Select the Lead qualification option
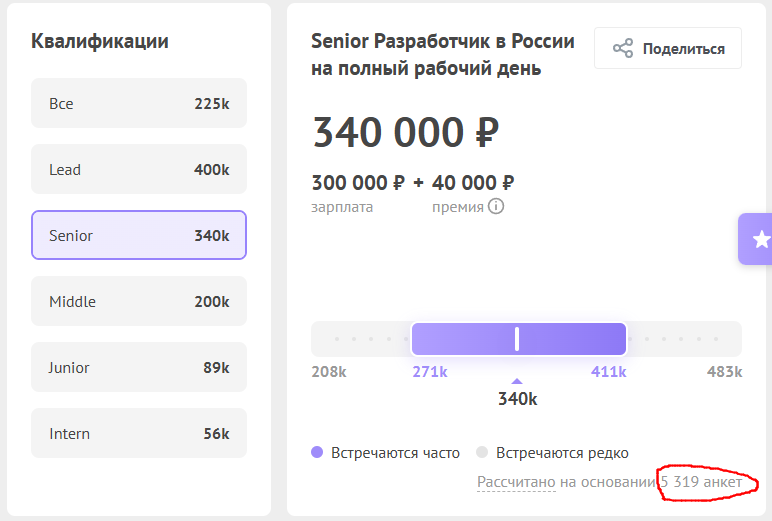Viewport: 772px width, 521px height. tap(139, 170)
